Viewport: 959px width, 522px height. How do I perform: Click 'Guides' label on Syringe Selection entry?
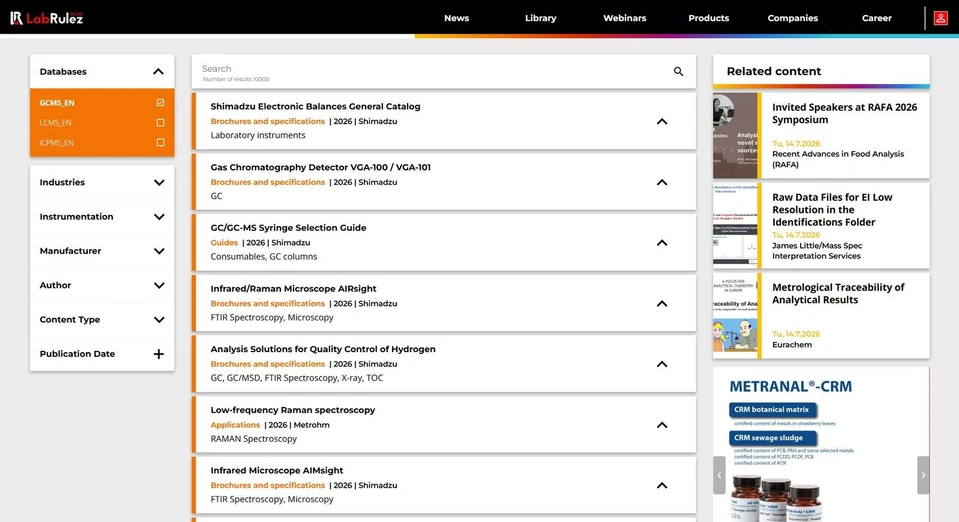[x=224, y=242]
